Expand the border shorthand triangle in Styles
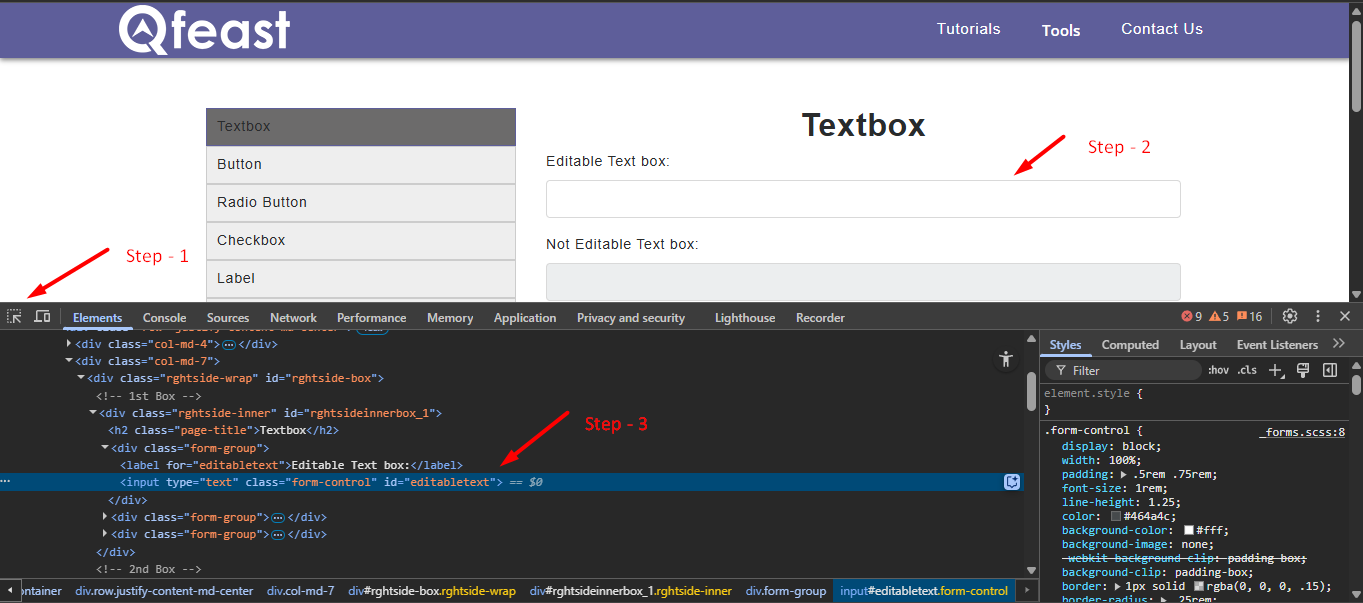 point(1118,586)
